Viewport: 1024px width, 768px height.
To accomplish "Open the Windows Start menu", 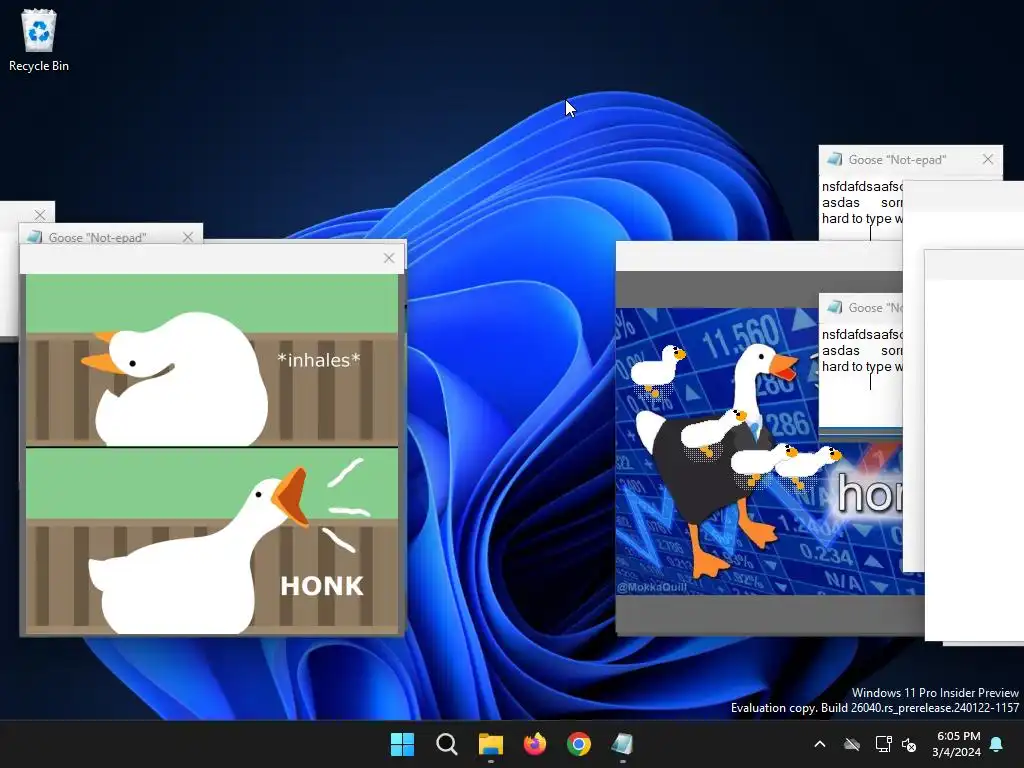I will click(402, 744).
